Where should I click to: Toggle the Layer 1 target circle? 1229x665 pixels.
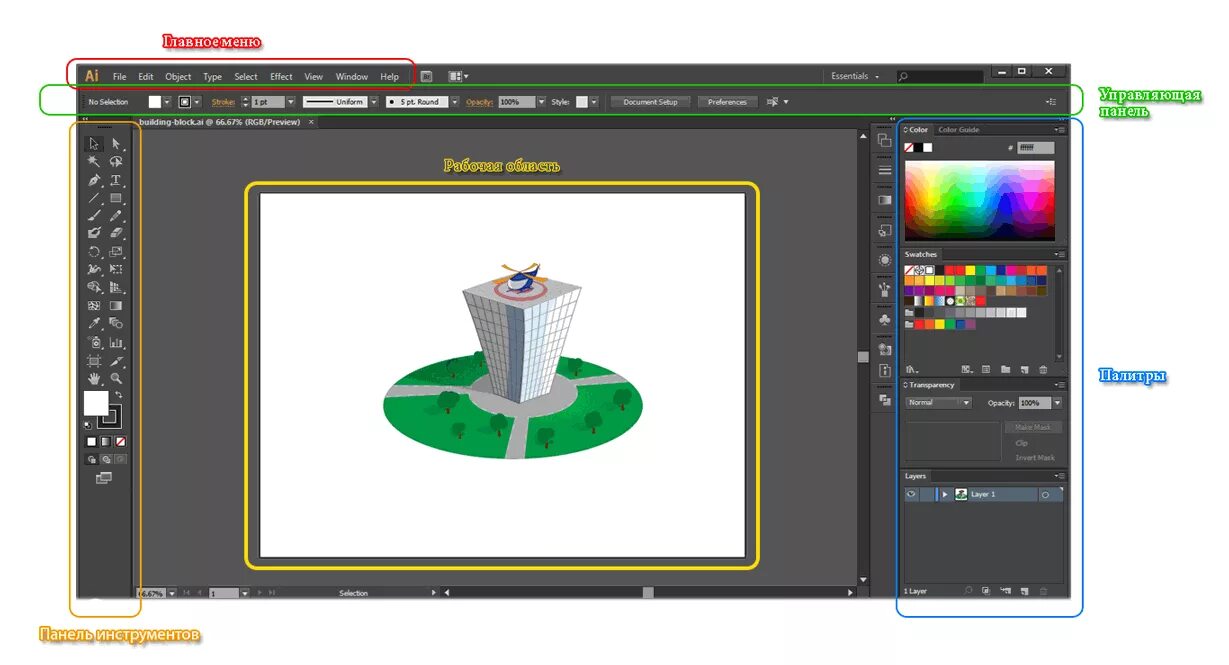(x=1045, y=494)
